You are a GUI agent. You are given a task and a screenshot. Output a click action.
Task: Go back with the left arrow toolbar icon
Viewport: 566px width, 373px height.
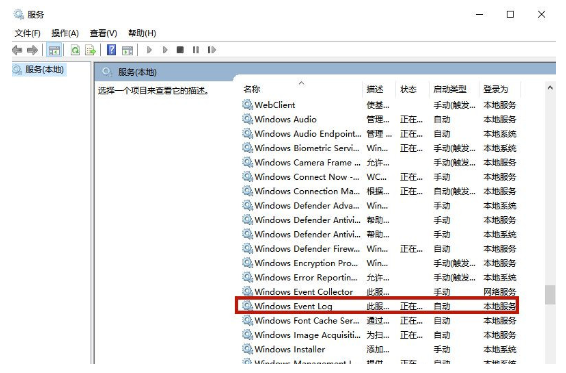click(17, 50)
